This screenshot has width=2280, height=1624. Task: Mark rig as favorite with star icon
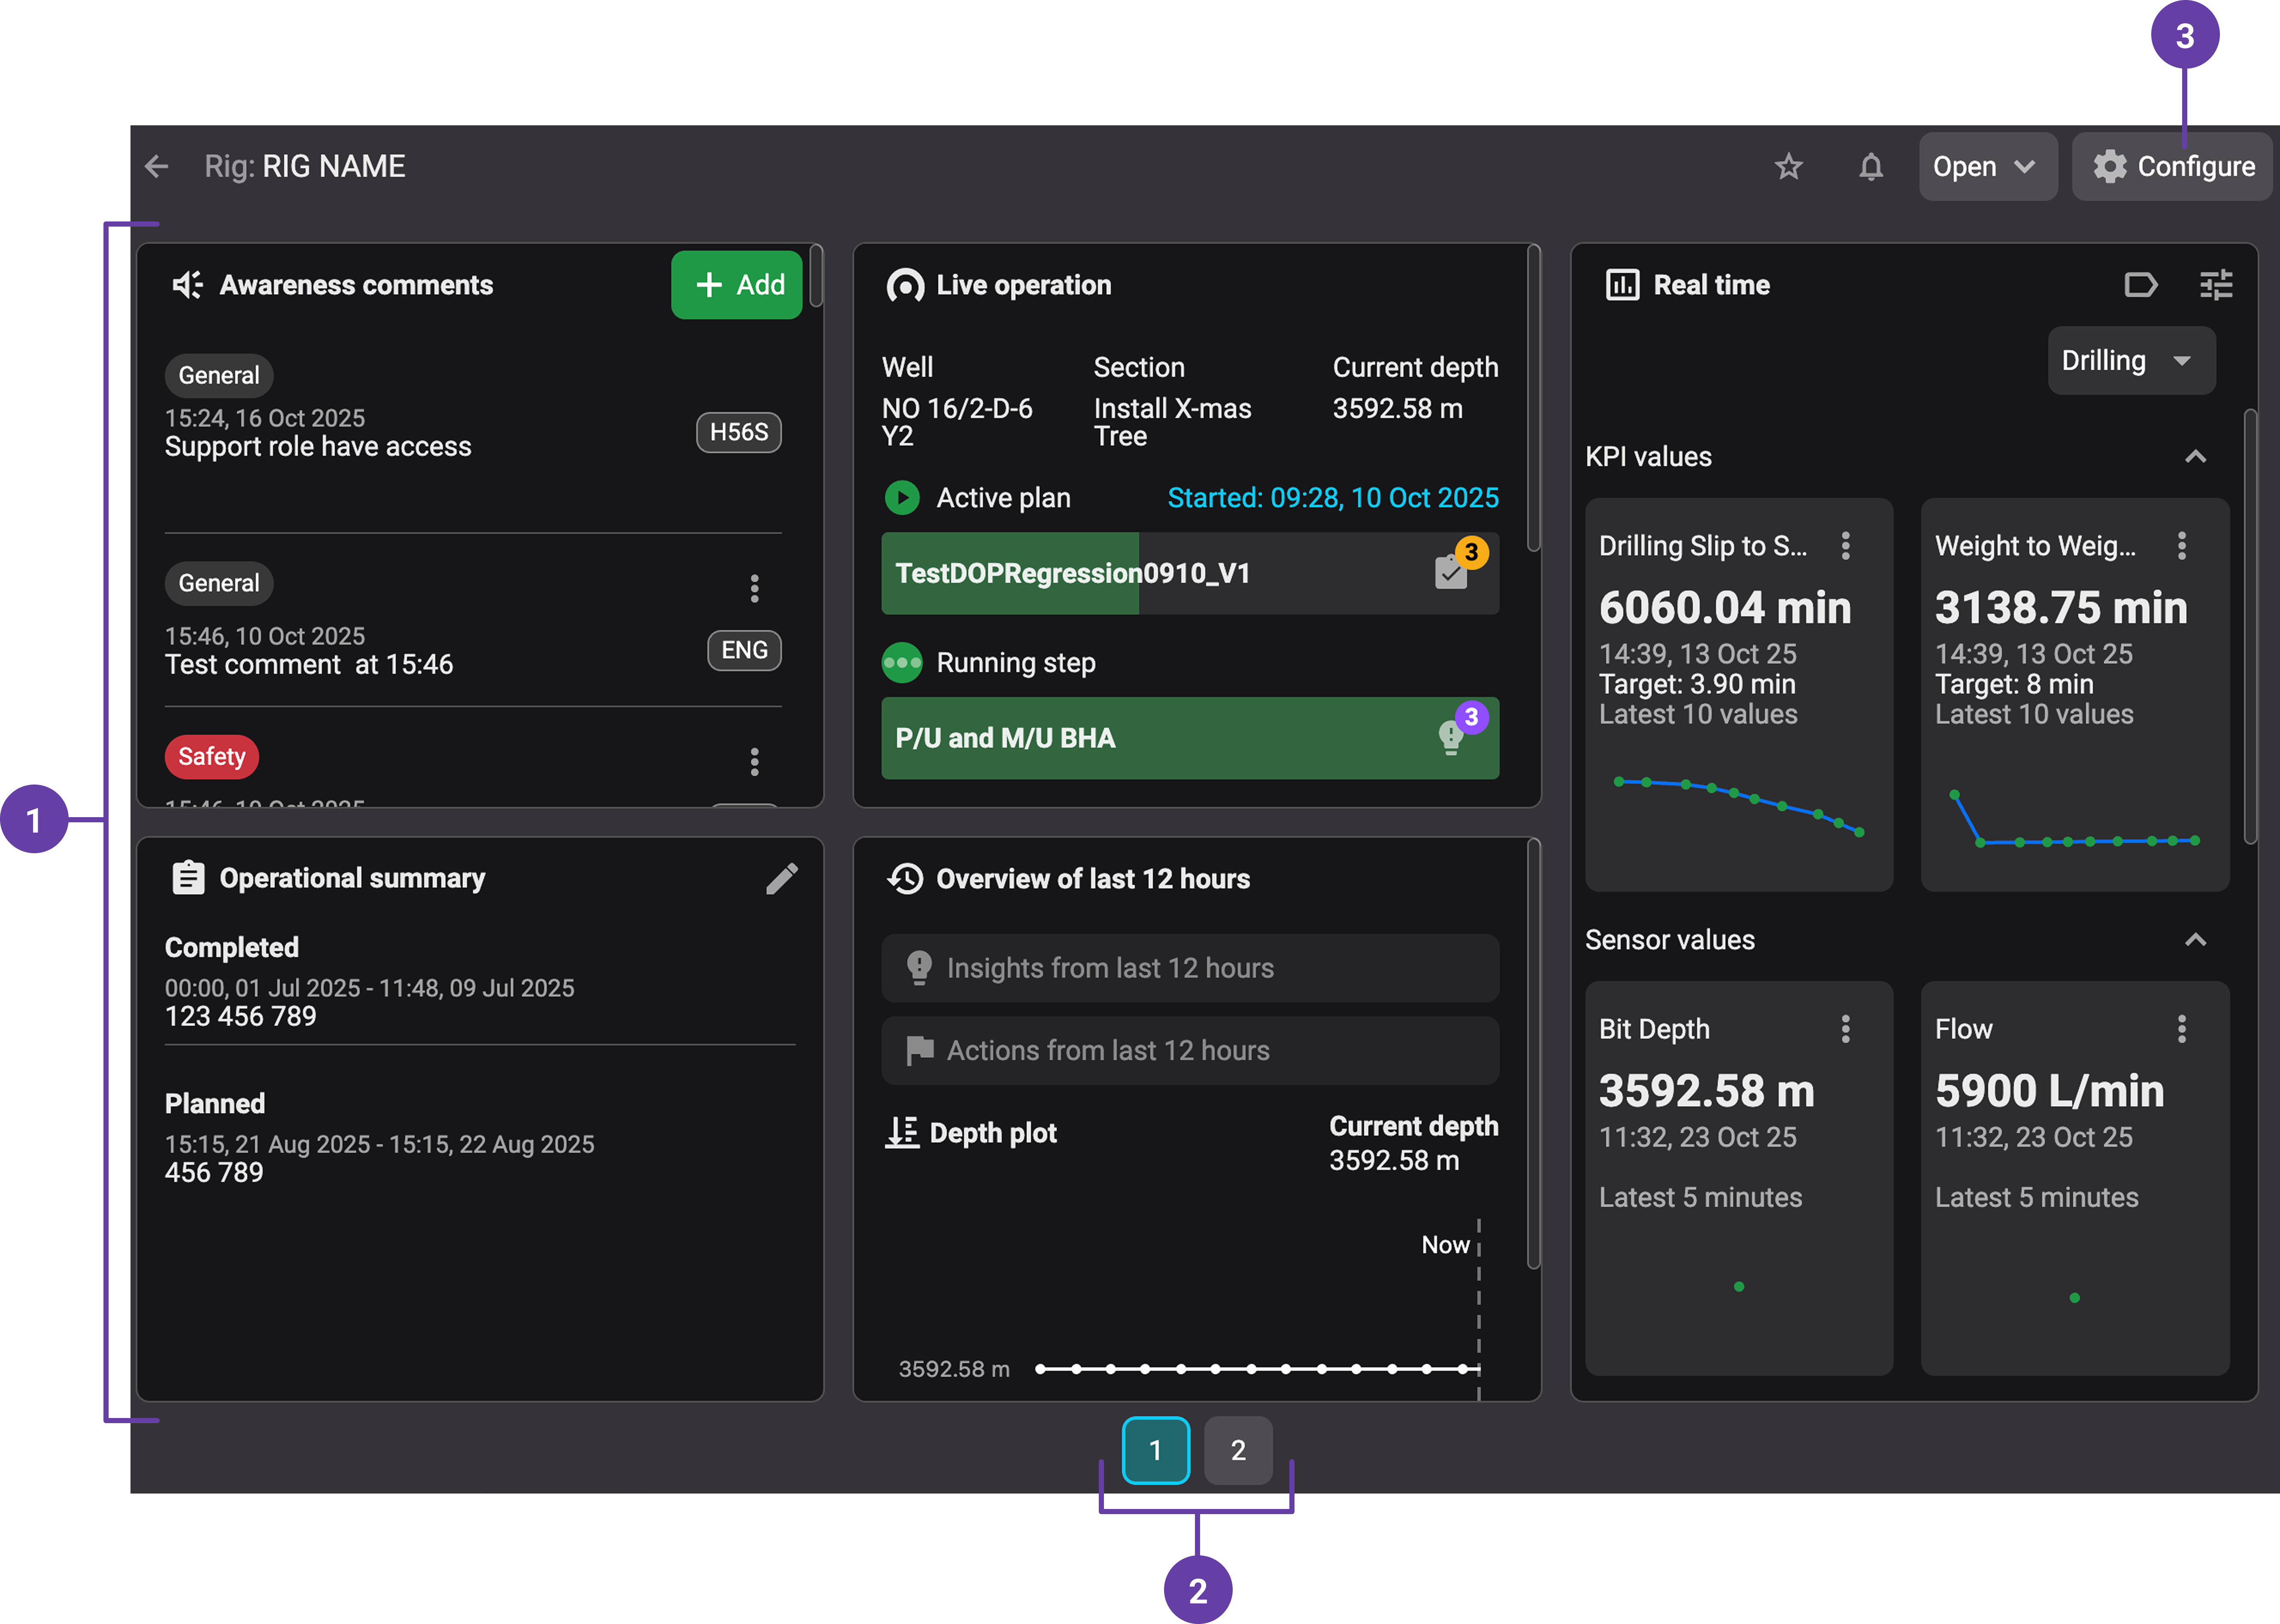[x=1788, y=166]
